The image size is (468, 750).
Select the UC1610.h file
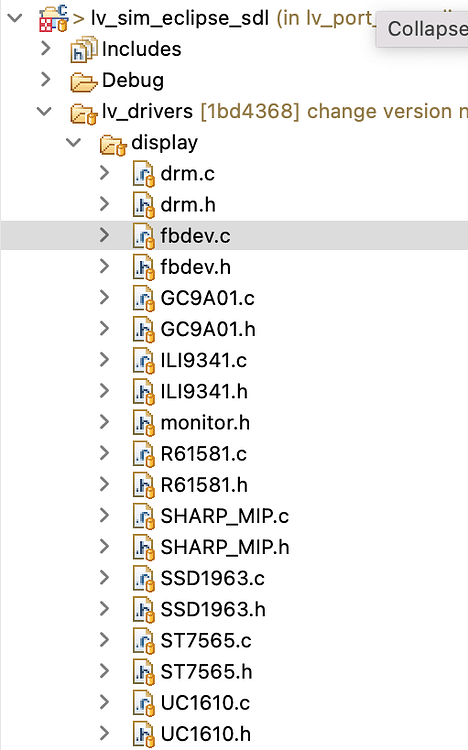click(x=205, y=734)
